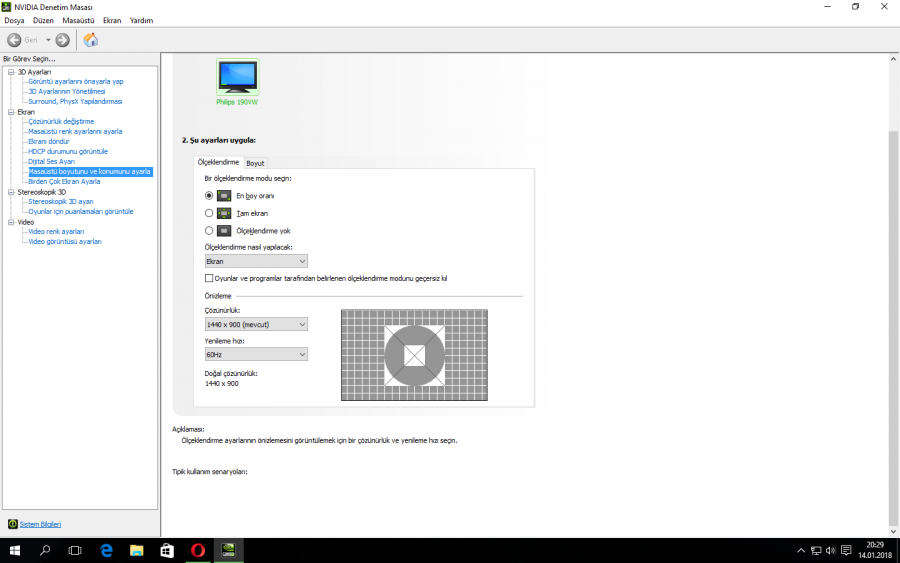This screenshot has height=563, width=900.
Task: Open 'Masaüstü renk ayarlarını ayarla' task
Action: pos(75,131)
